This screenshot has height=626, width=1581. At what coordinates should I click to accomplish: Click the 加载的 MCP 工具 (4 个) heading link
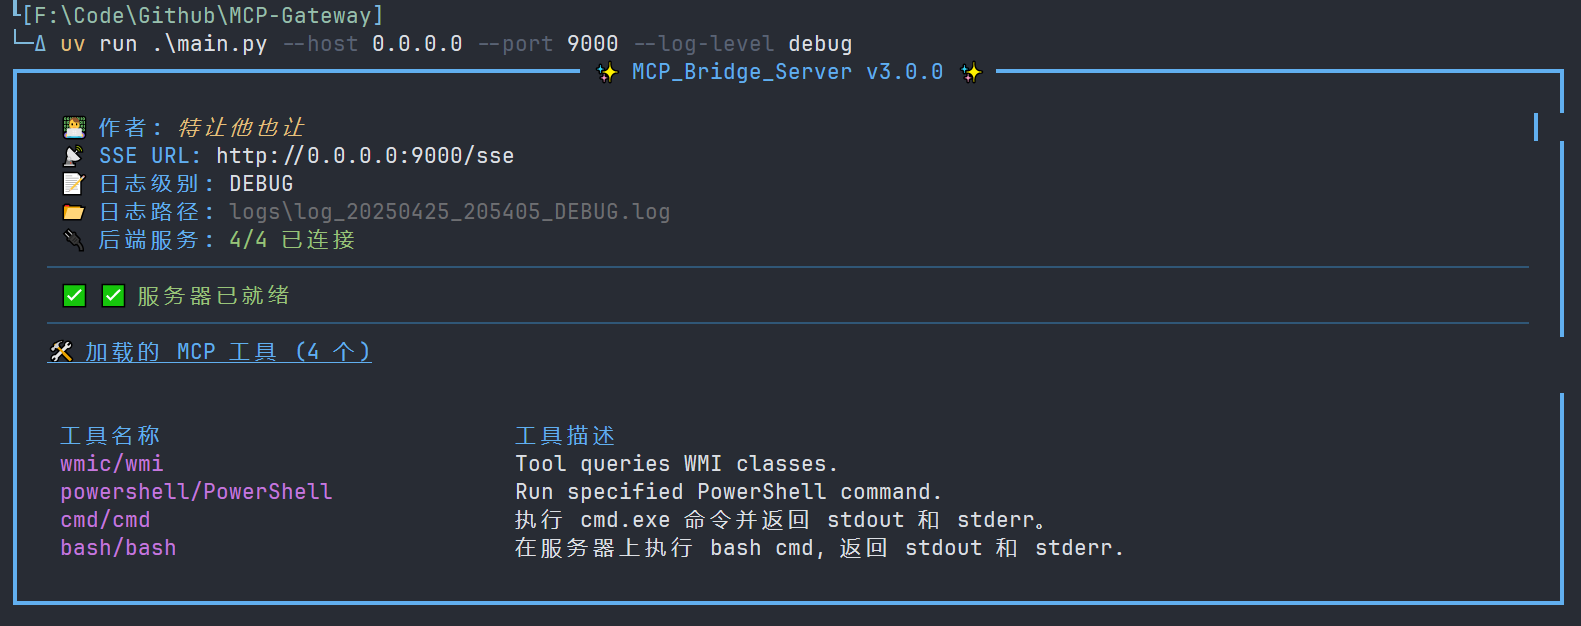coord(227,352)
